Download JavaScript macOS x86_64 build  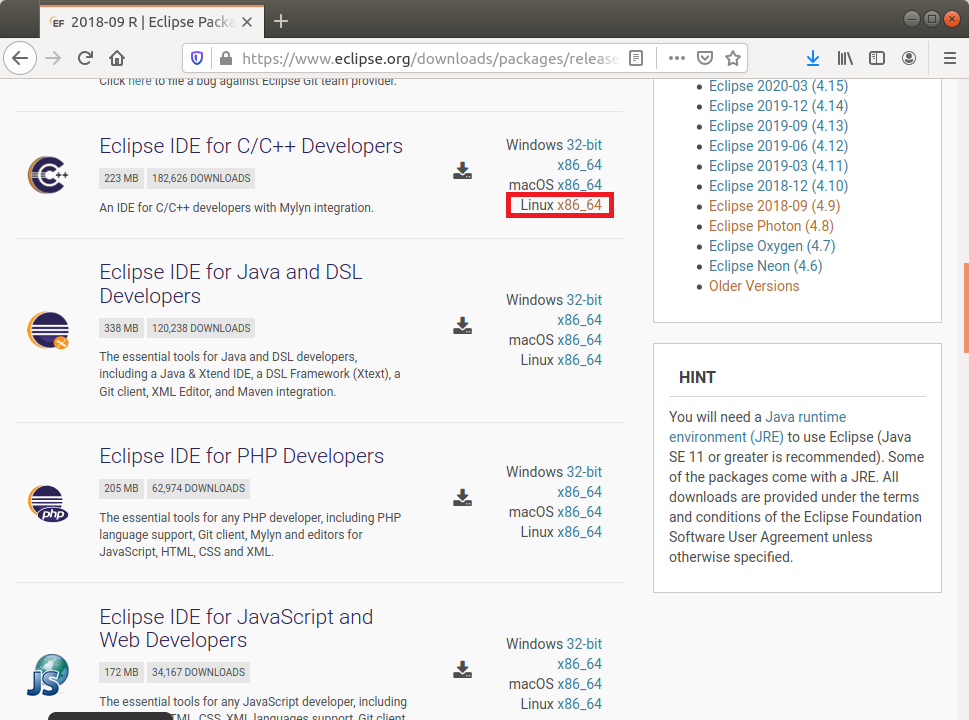[x=579, y=684]
